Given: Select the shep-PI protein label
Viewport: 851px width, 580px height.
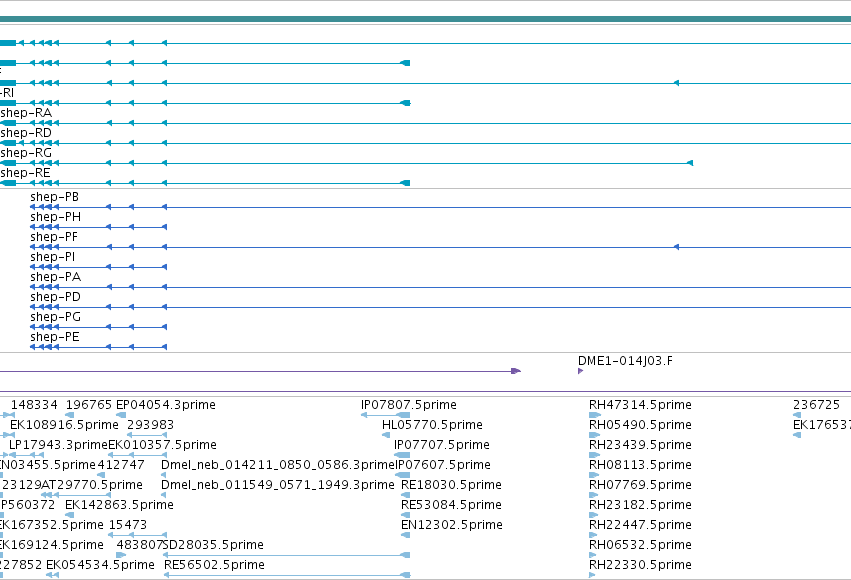Looking at the screenshot, I should [x=53, y=257].
